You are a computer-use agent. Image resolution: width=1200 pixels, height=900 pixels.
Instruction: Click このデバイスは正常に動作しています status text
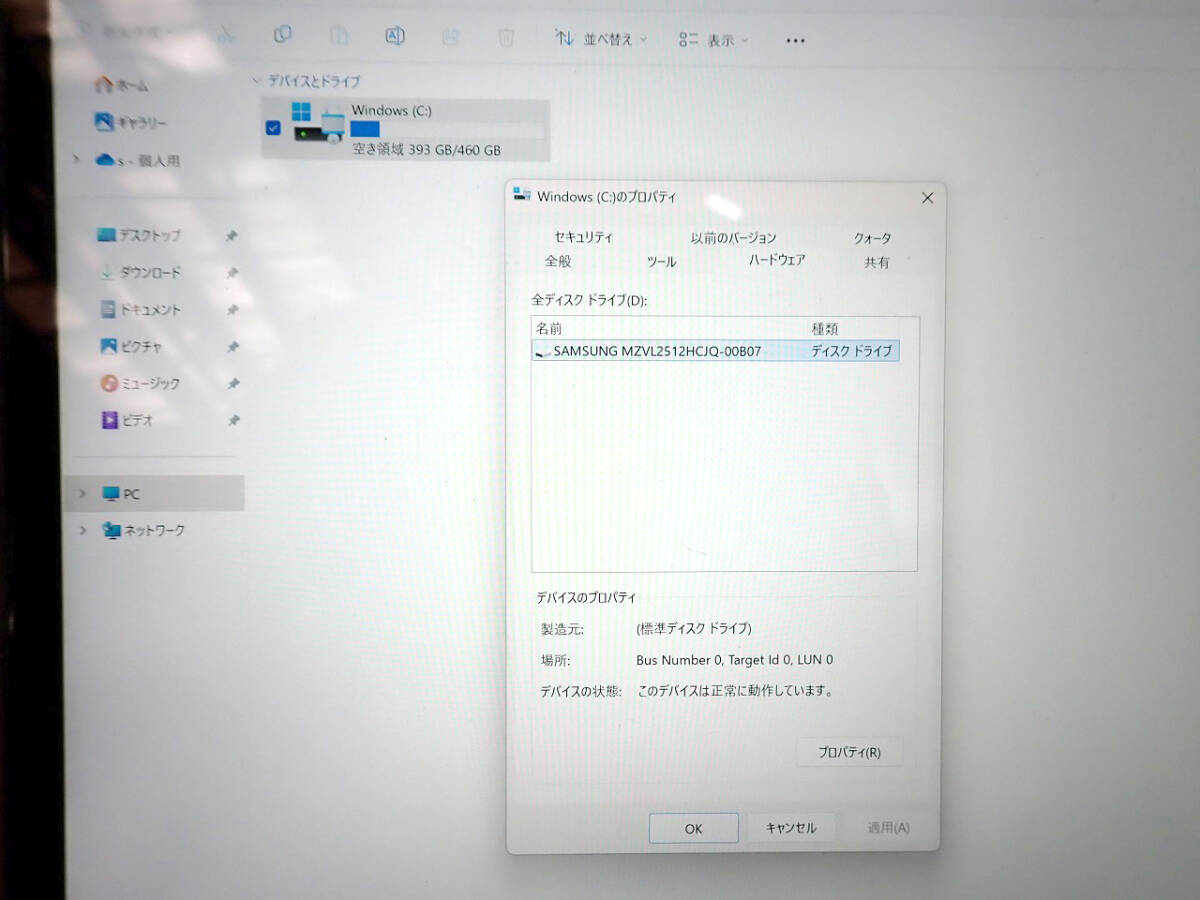[735, 691]
